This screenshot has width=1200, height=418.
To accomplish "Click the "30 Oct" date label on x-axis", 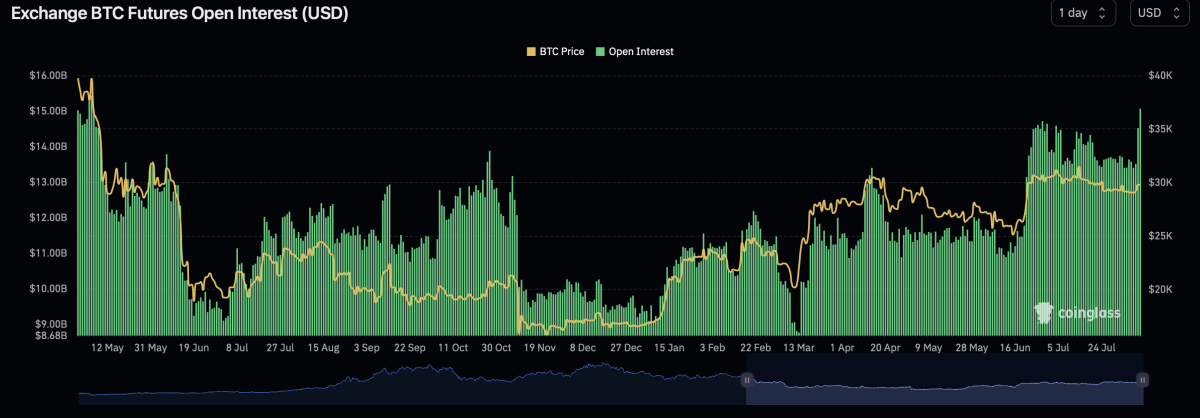I will point(497,348).
